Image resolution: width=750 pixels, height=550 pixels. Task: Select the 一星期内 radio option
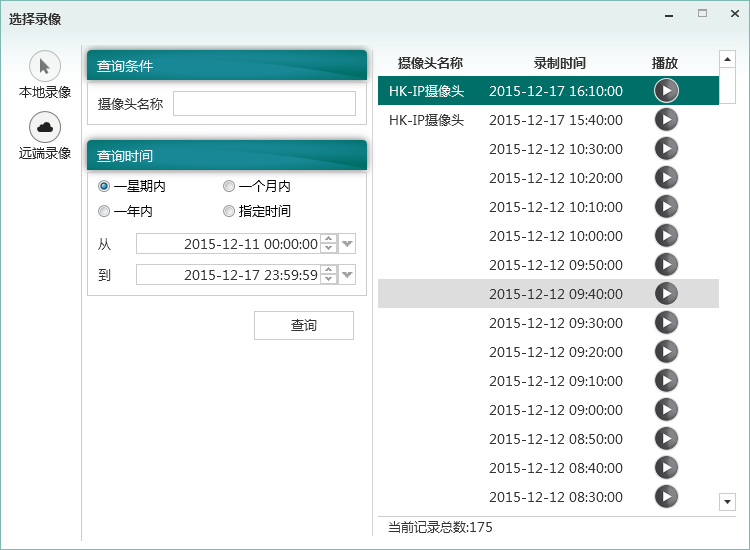point(104,186)
